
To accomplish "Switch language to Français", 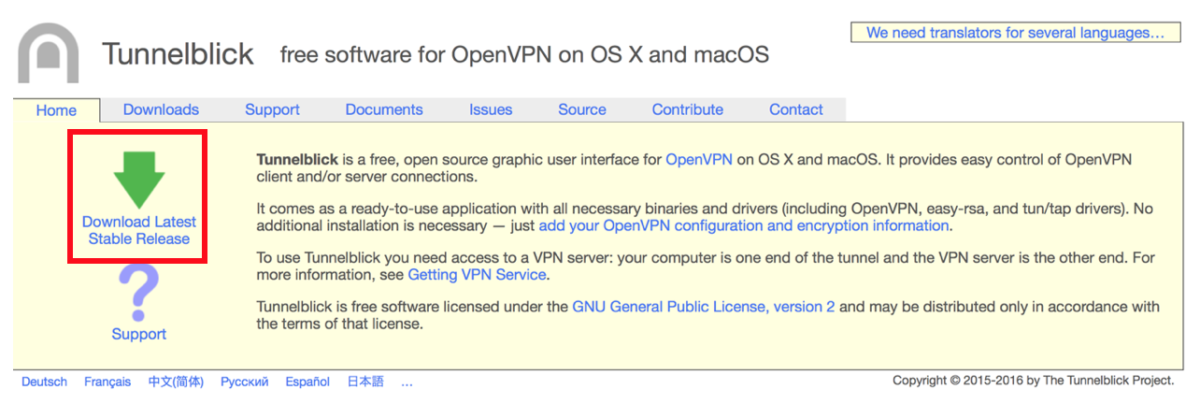I will 107,382.
